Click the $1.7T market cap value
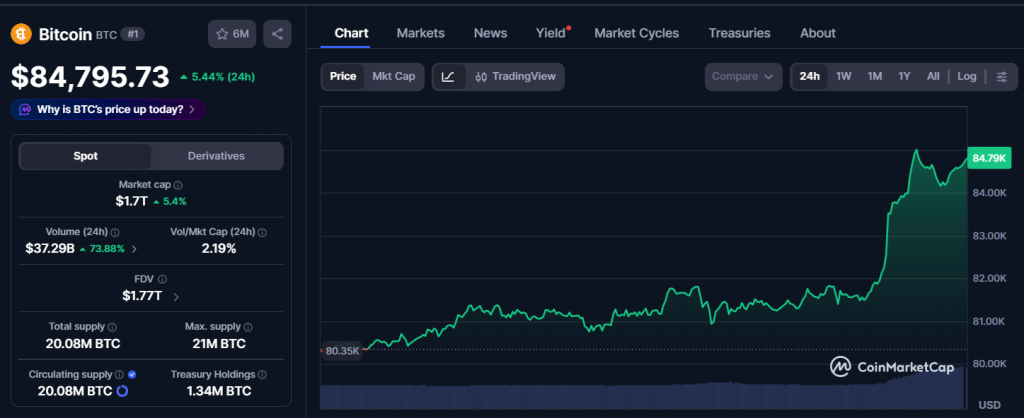 pyautogui.click(x=133, y=201)
